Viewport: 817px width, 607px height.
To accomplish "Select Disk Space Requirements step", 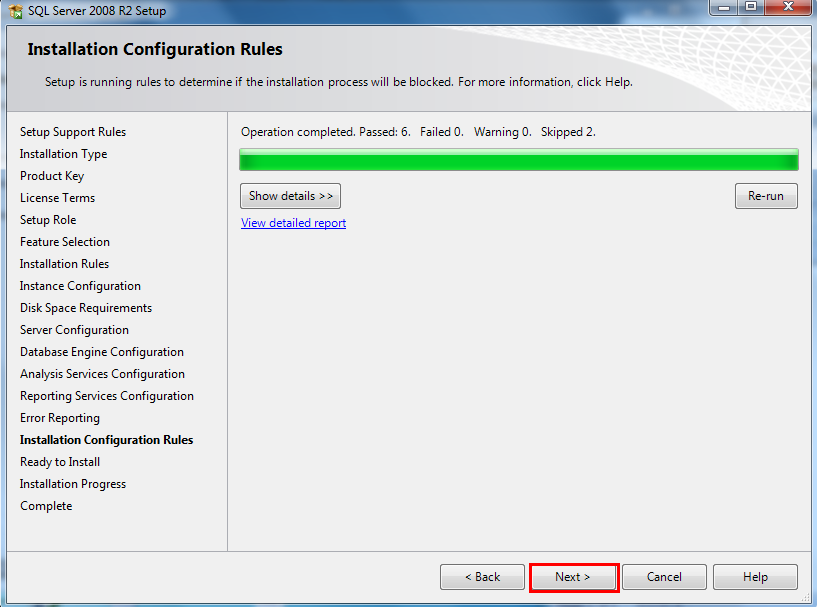I will click(86, 308).
